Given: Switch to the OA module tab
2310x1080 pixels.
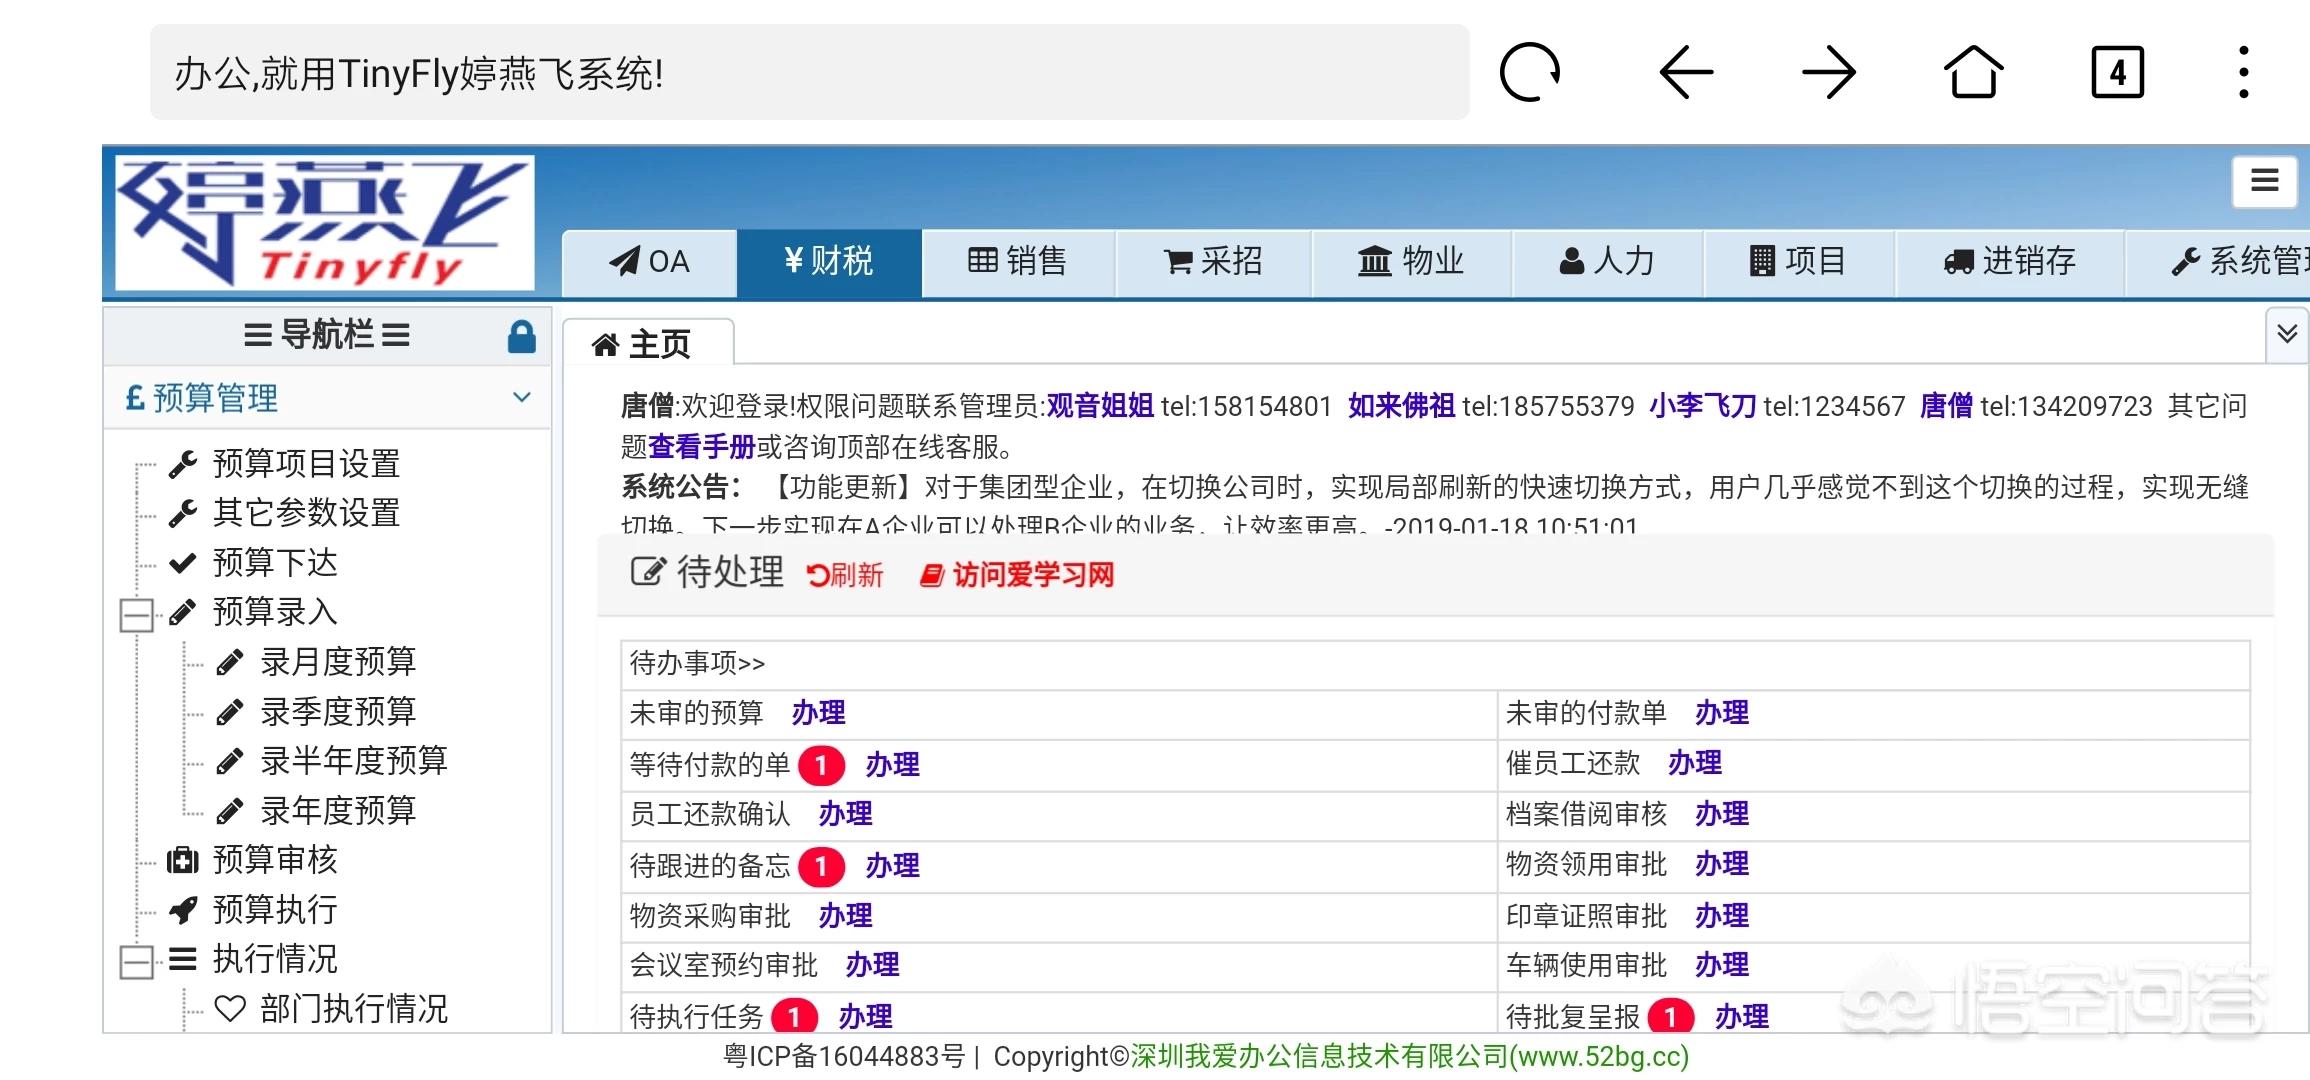Looking at the screenshot, I should pyautogui.click(x=649, y=262).
